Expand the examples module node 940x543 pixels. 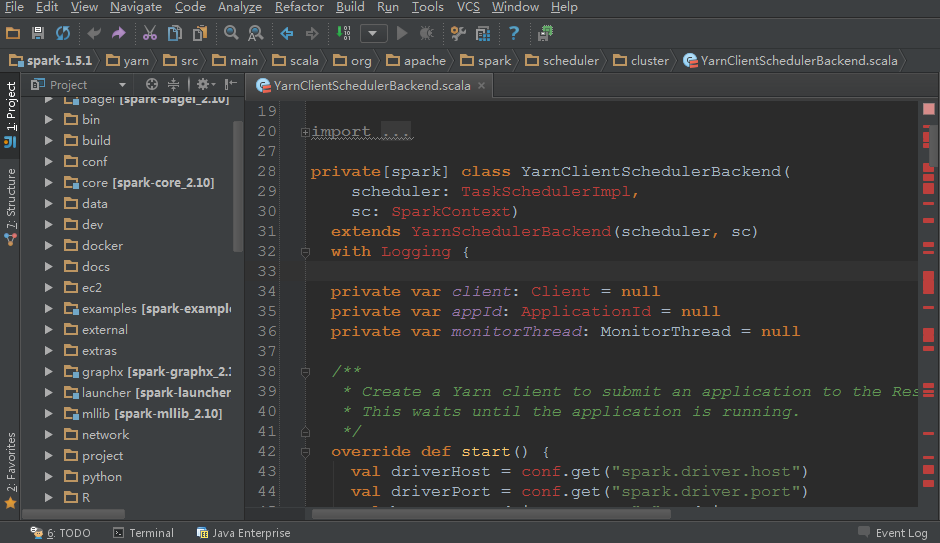pos(49,308)
